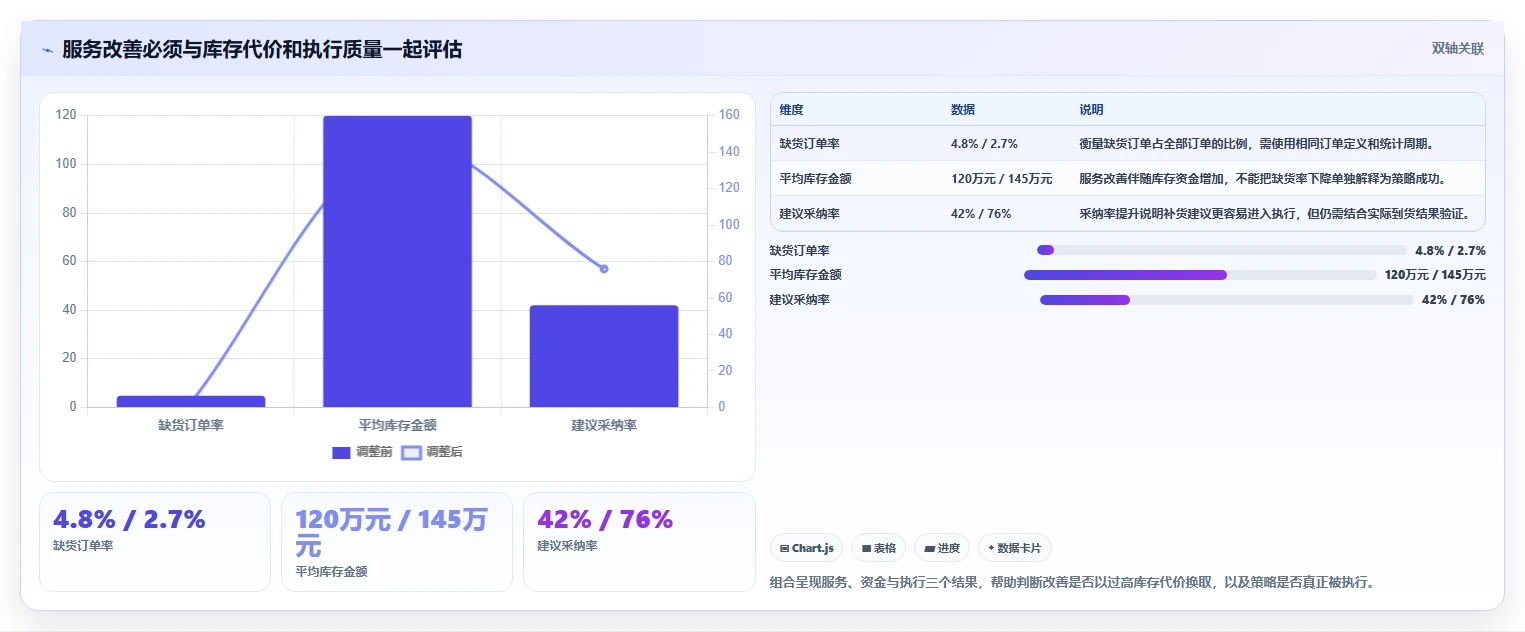
Task: Click the icon in the 数据卡片 tag
Action: 991,548
